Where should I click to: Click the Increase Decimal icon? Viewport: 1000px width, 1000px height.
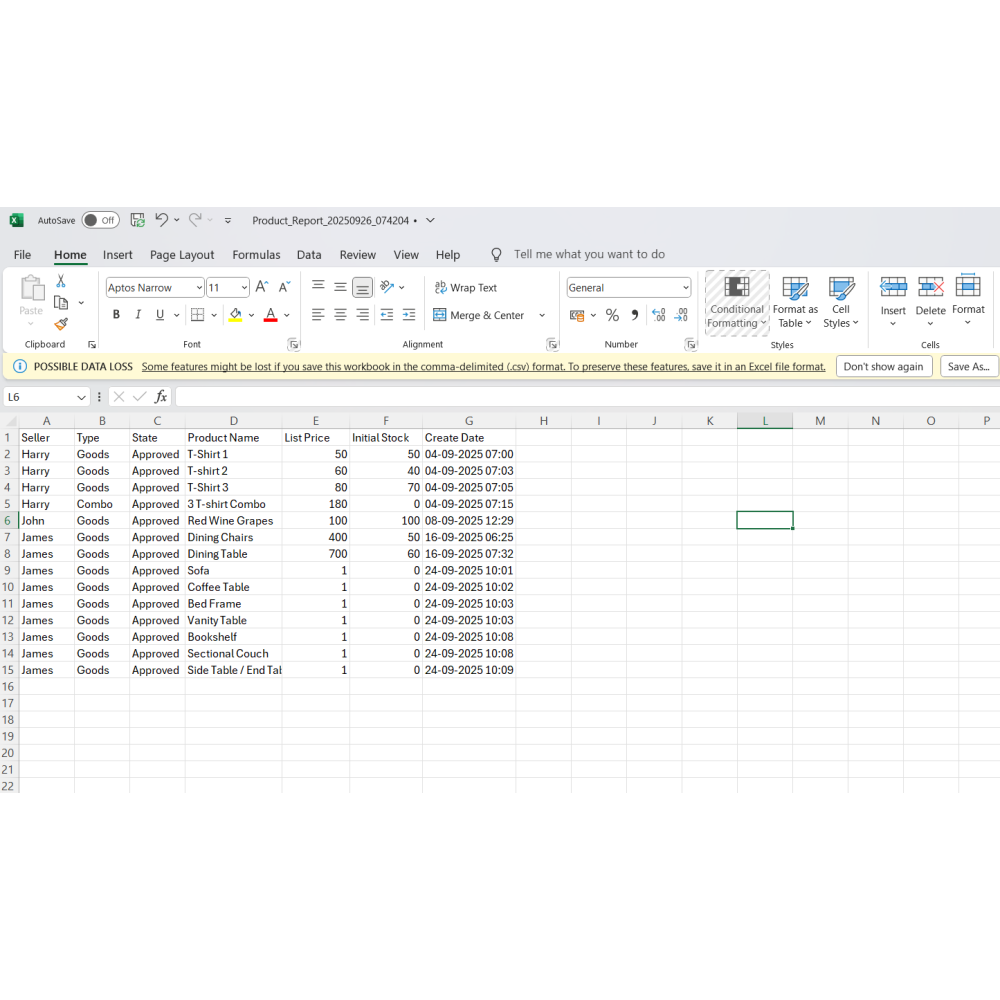658,315
